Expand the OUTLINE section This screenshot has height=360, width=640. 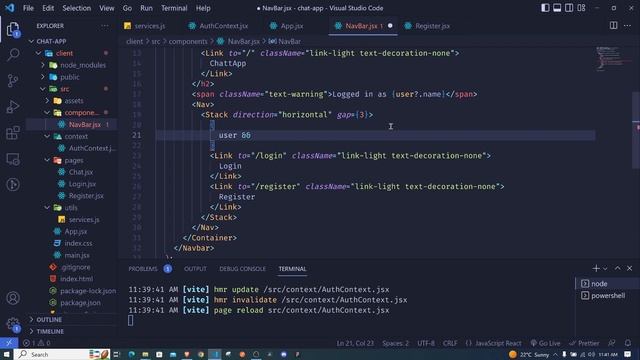[x=49, y=320]
